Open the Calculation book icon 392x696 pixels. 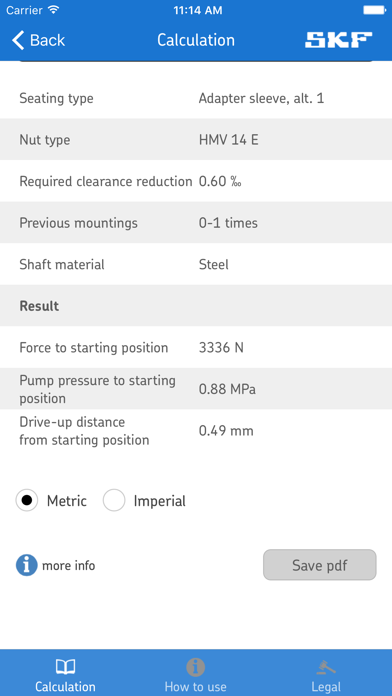[65, 666]
